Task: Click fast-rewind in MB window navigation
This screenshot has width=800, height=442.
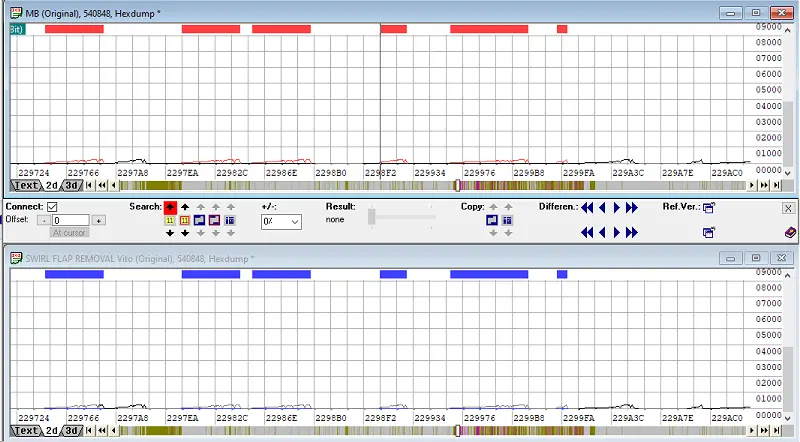Action: 102,185
